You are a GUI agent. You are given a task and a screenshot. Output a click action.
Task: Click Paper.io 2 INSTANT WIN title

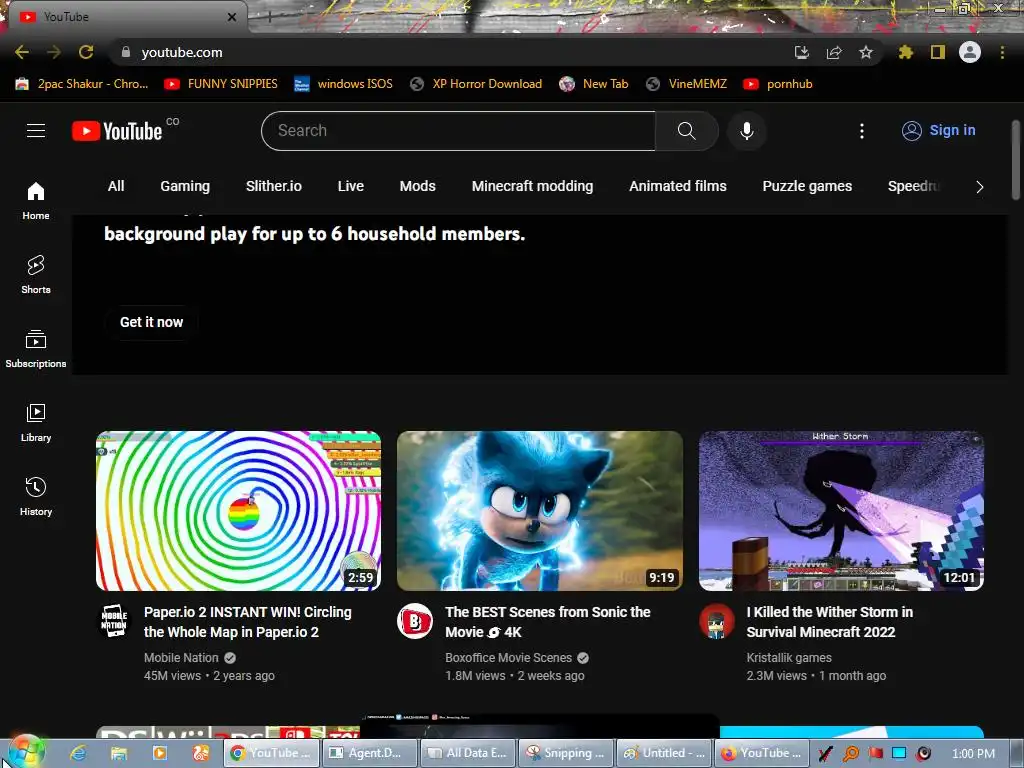click(x=248, y=622)
